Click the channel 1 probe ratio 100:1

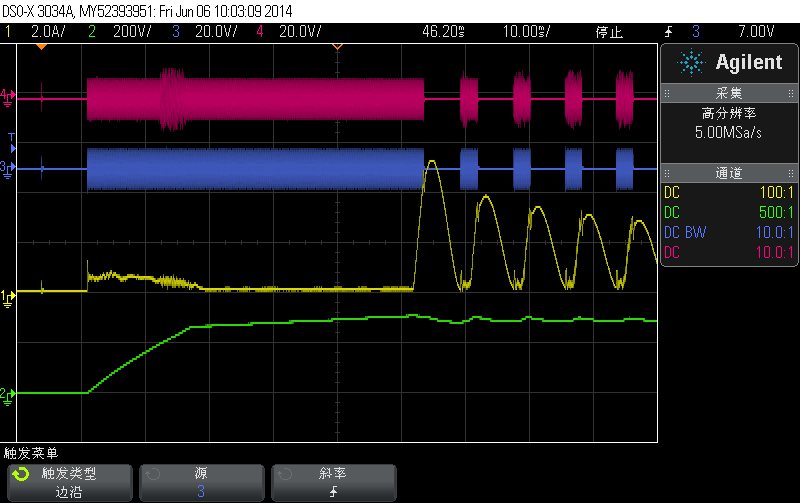777,192
